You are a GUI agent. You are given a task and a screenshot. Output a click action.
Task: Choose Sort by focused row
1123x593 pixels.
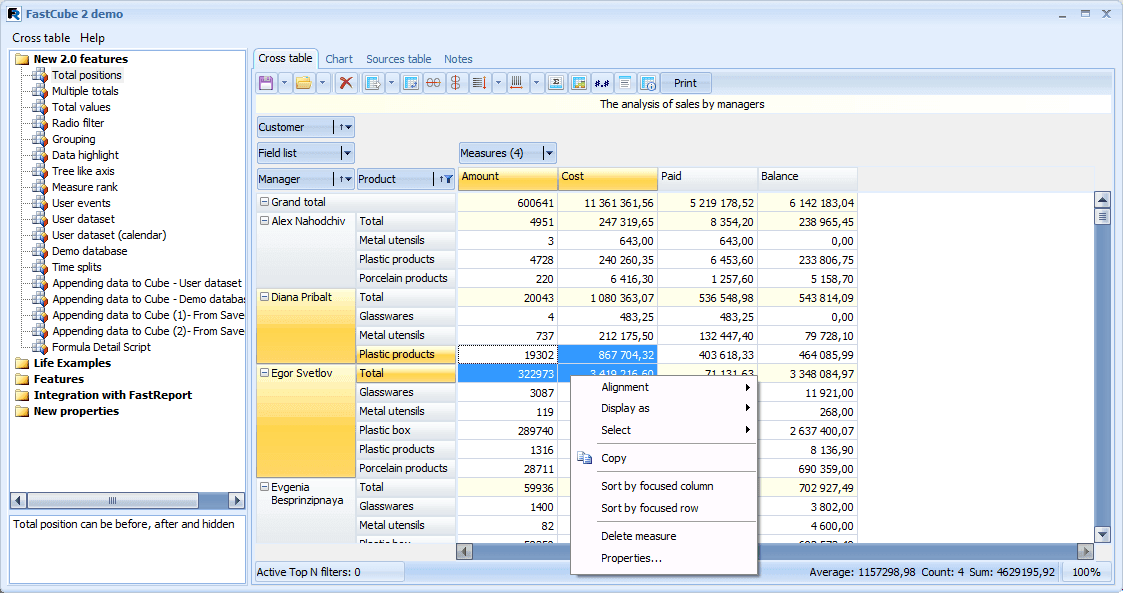tap(664, 508)
